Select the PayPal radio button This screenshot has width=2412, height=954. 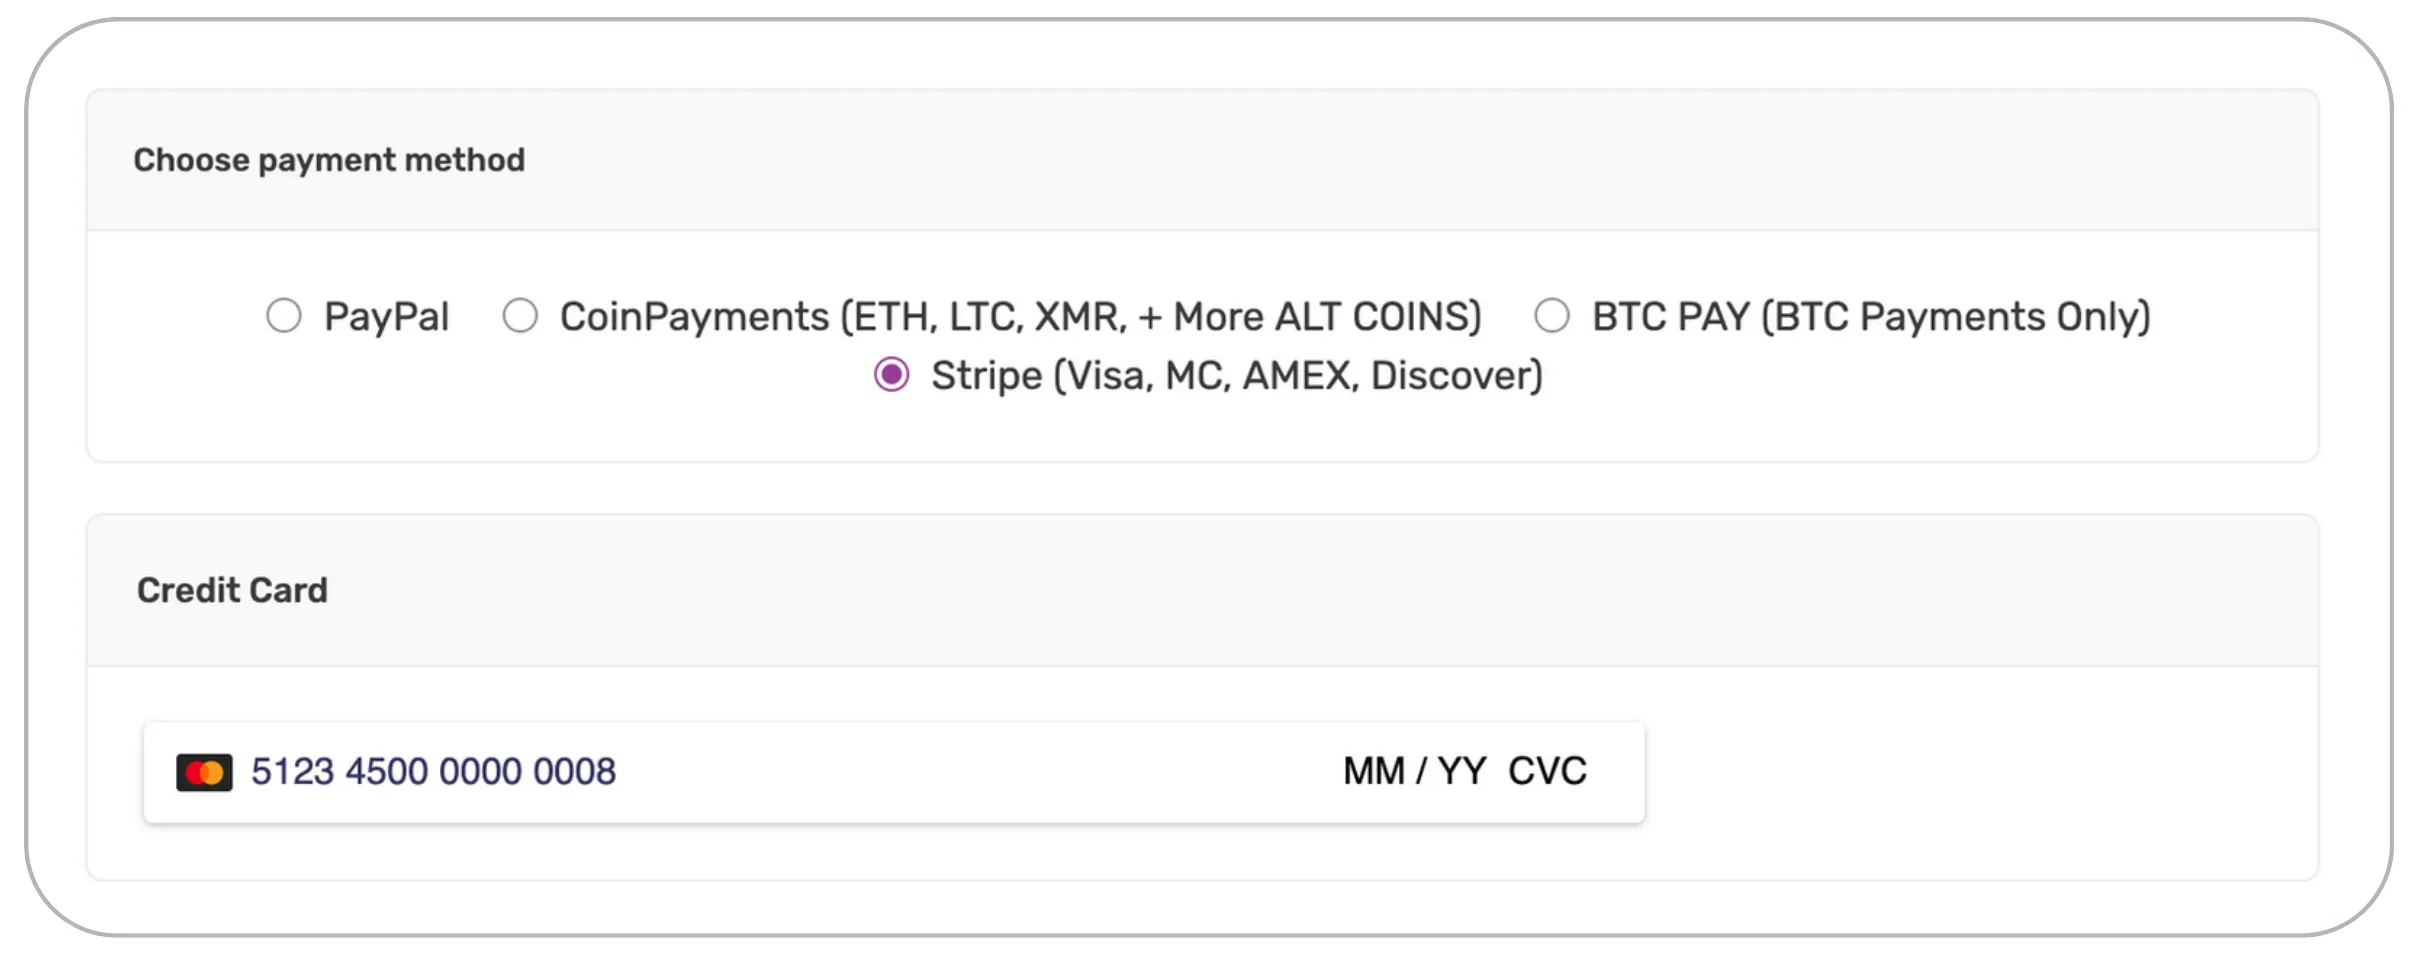pyautogui.click(x=283, y=316)
